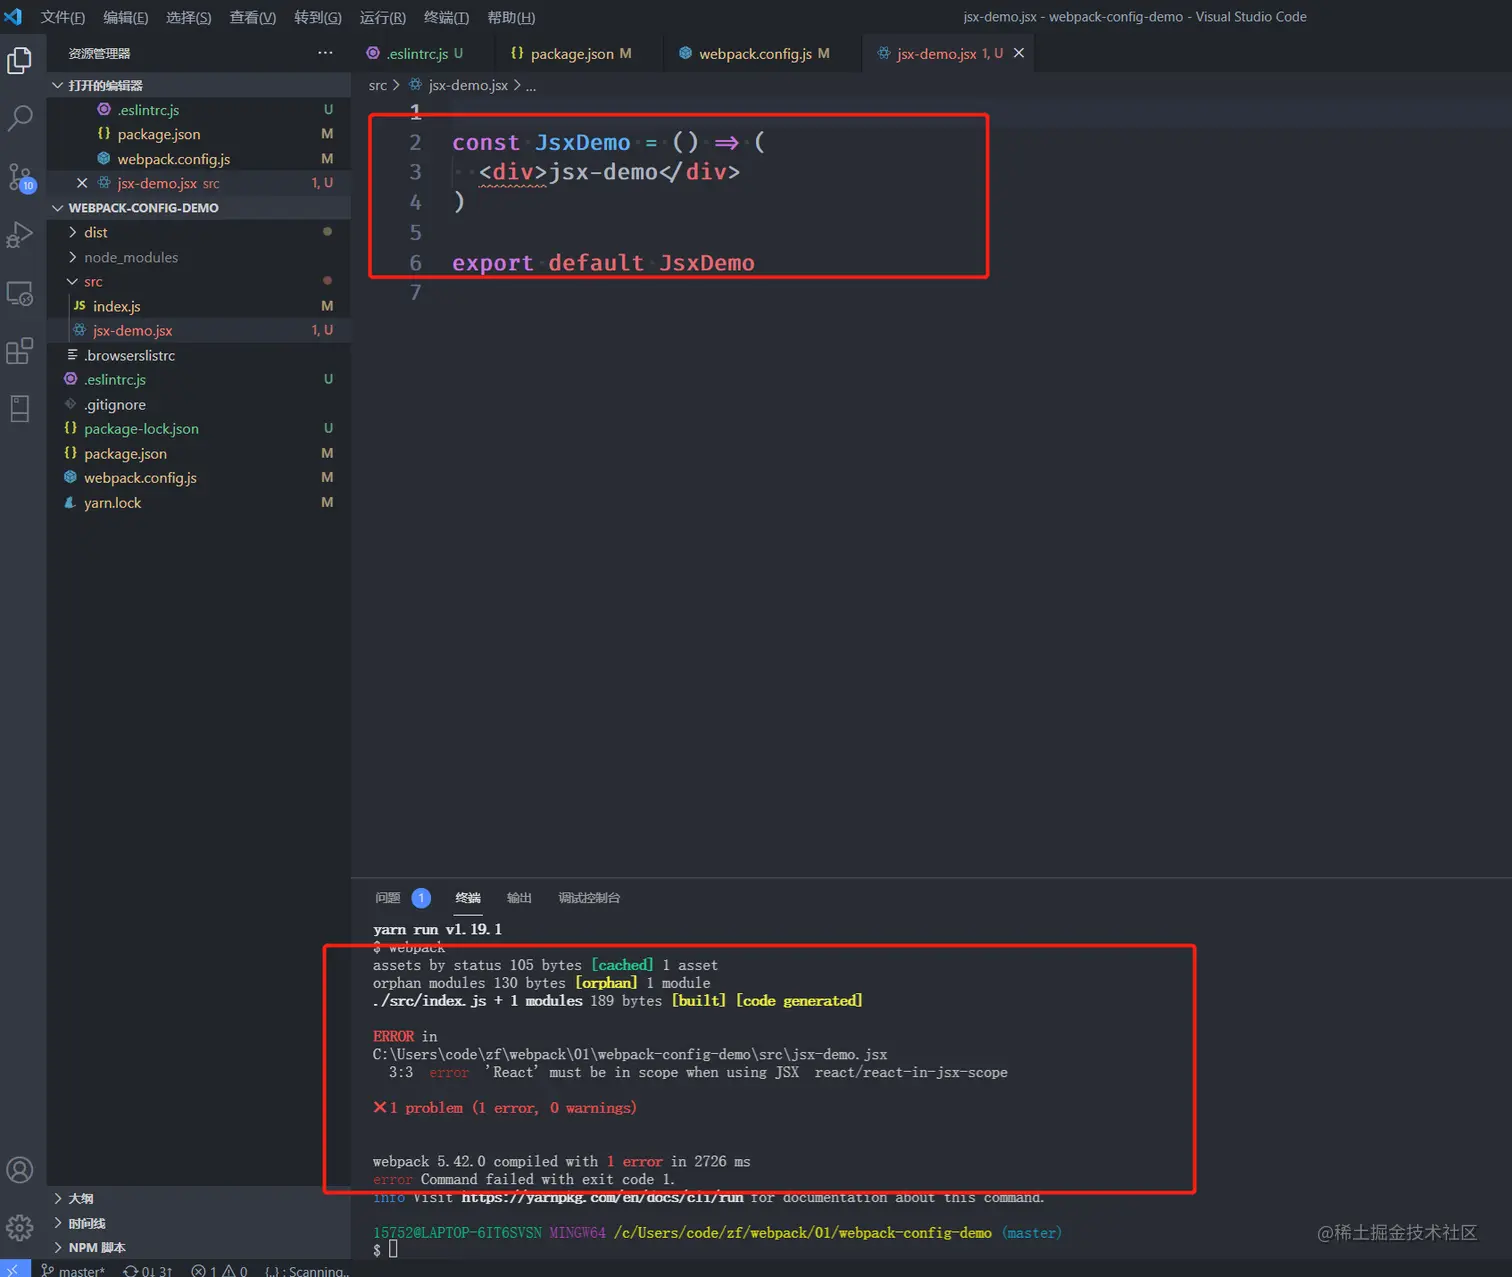Expand the NPM 脚本 section
The height and width of the screenshot is (1277, 1512).
(199, 1247)
